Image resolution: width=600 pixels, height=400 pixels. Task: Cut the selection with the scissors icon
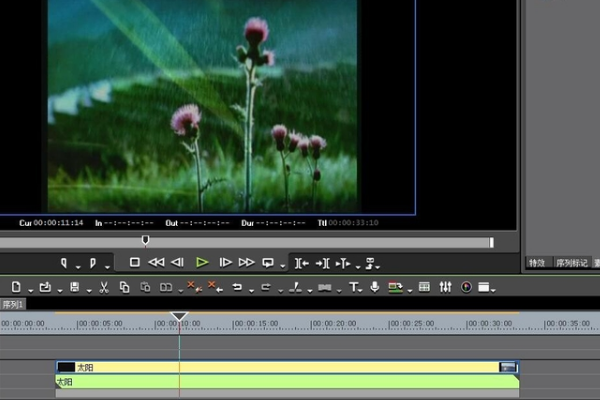[103, 288]
